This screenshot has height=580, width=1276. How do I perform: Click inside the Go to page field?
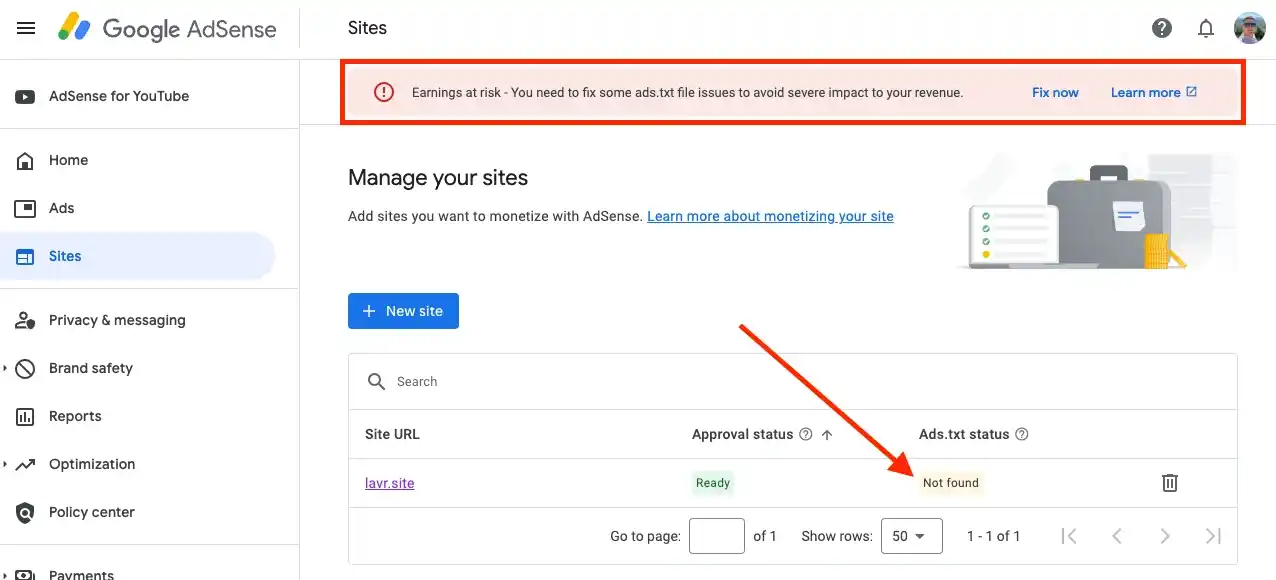click(716, 536)
